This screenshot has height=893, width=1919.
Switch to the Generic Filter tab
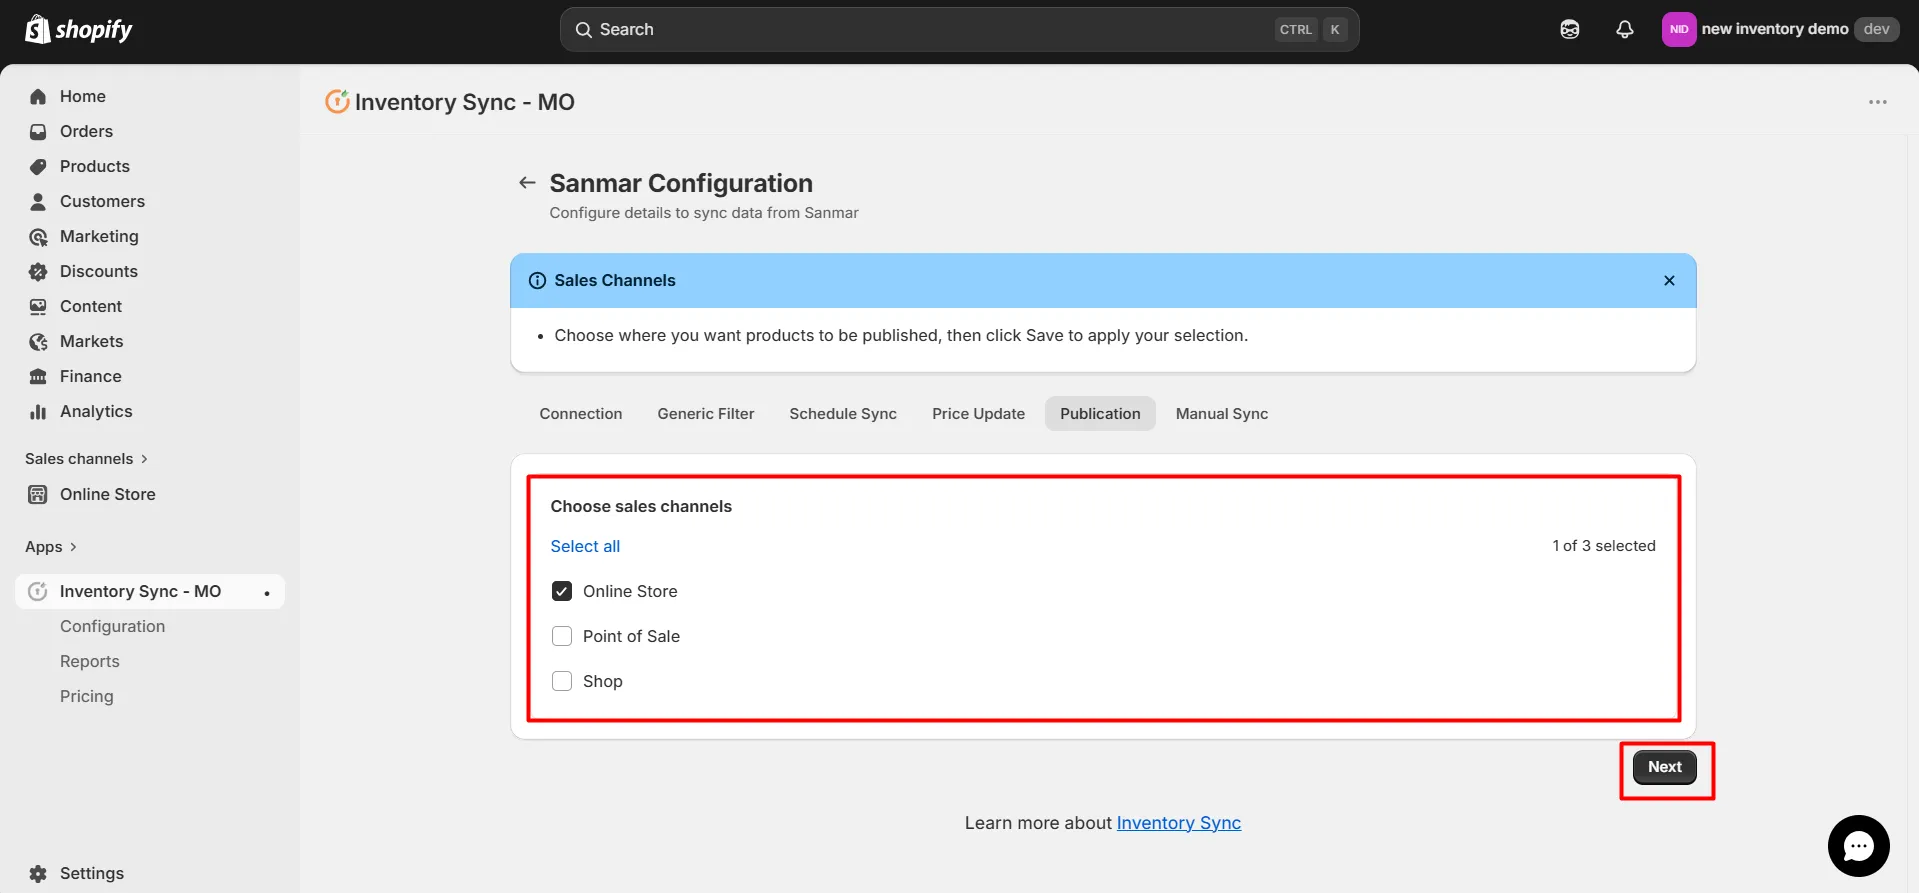tap(706, 414)
